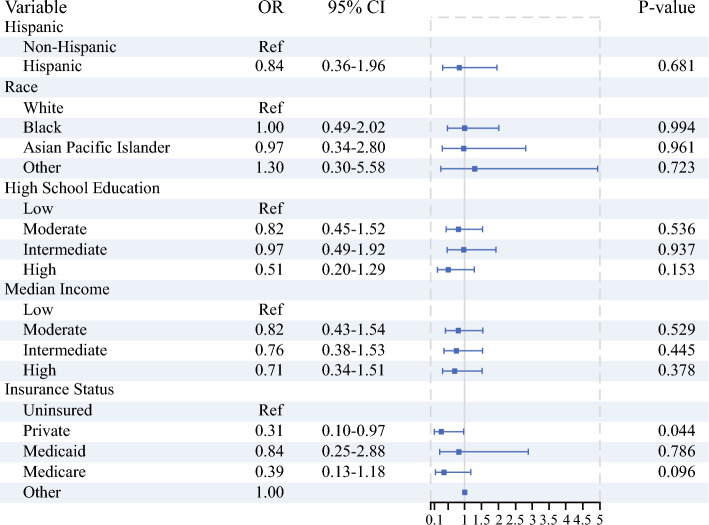
Task: Select the OR column header
Action: tap(271, 7)
